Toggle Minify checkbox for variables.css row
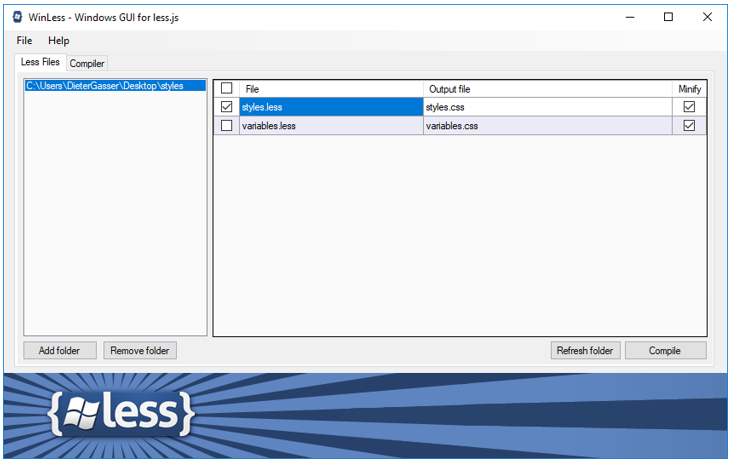This screenshot has width=733, height=464. click(x=689, y=126)
